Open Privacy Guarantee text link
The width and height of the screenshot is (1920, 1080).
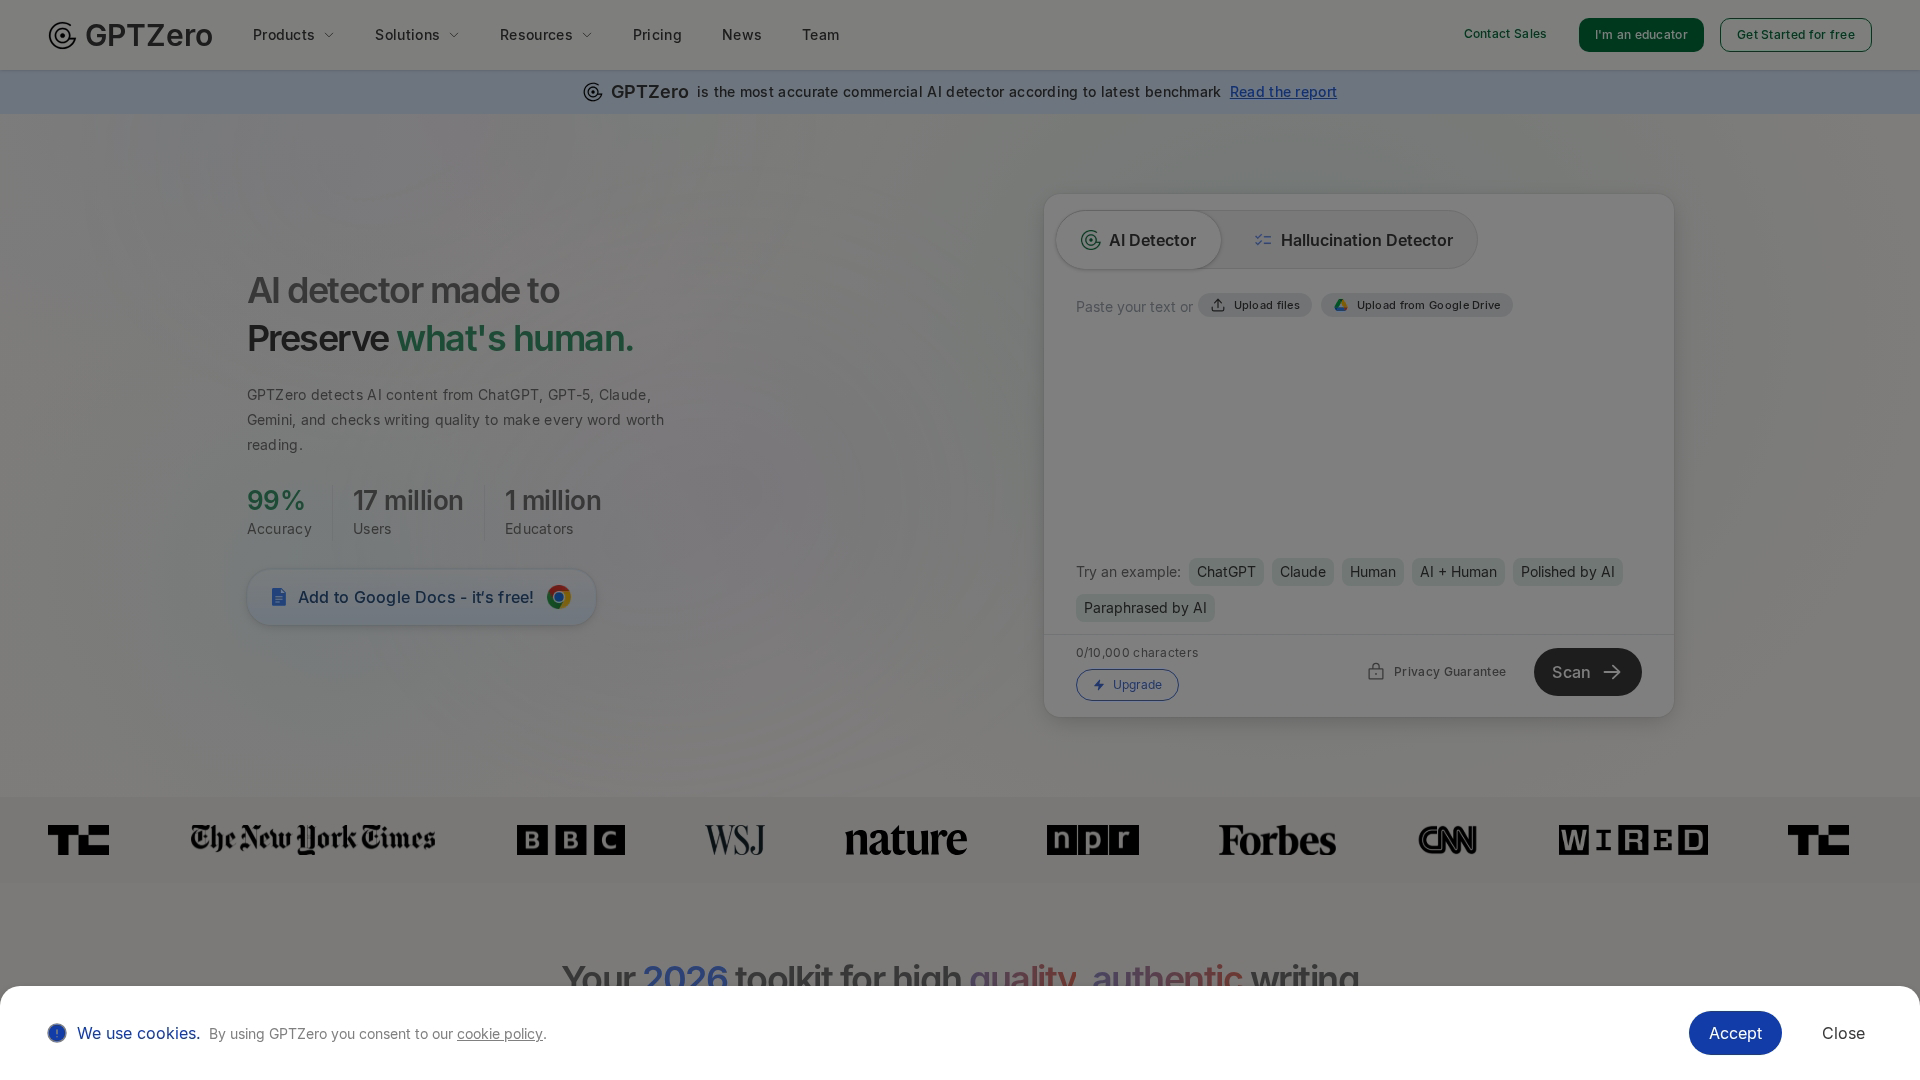pos(1449,672)
